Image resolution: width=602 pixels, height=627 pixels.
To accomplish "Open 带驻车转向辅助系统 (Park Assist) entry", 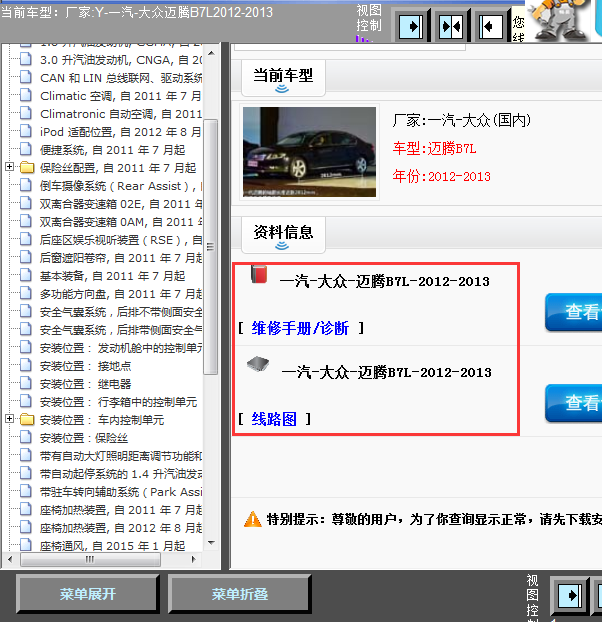I will (x=121, y=492).
